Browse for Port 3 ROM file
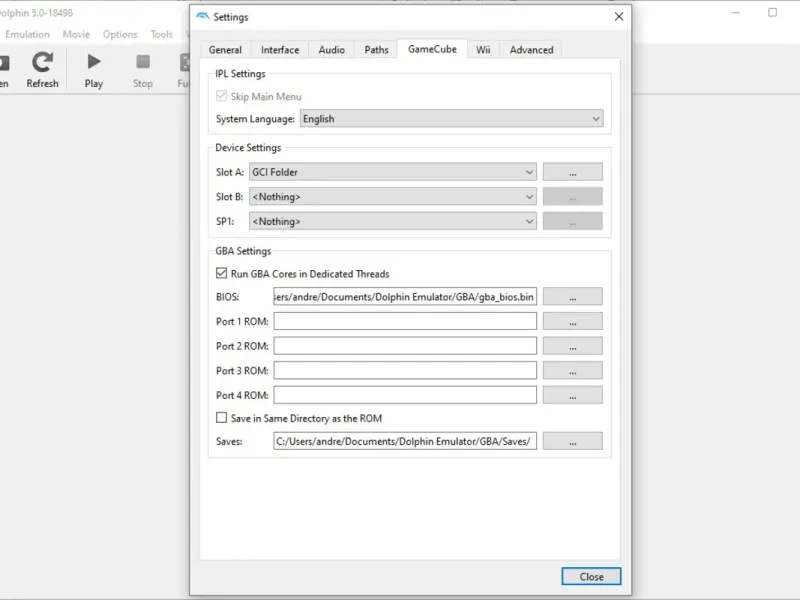800x600 pixels. pyautogui.click(x=572, y=370)
